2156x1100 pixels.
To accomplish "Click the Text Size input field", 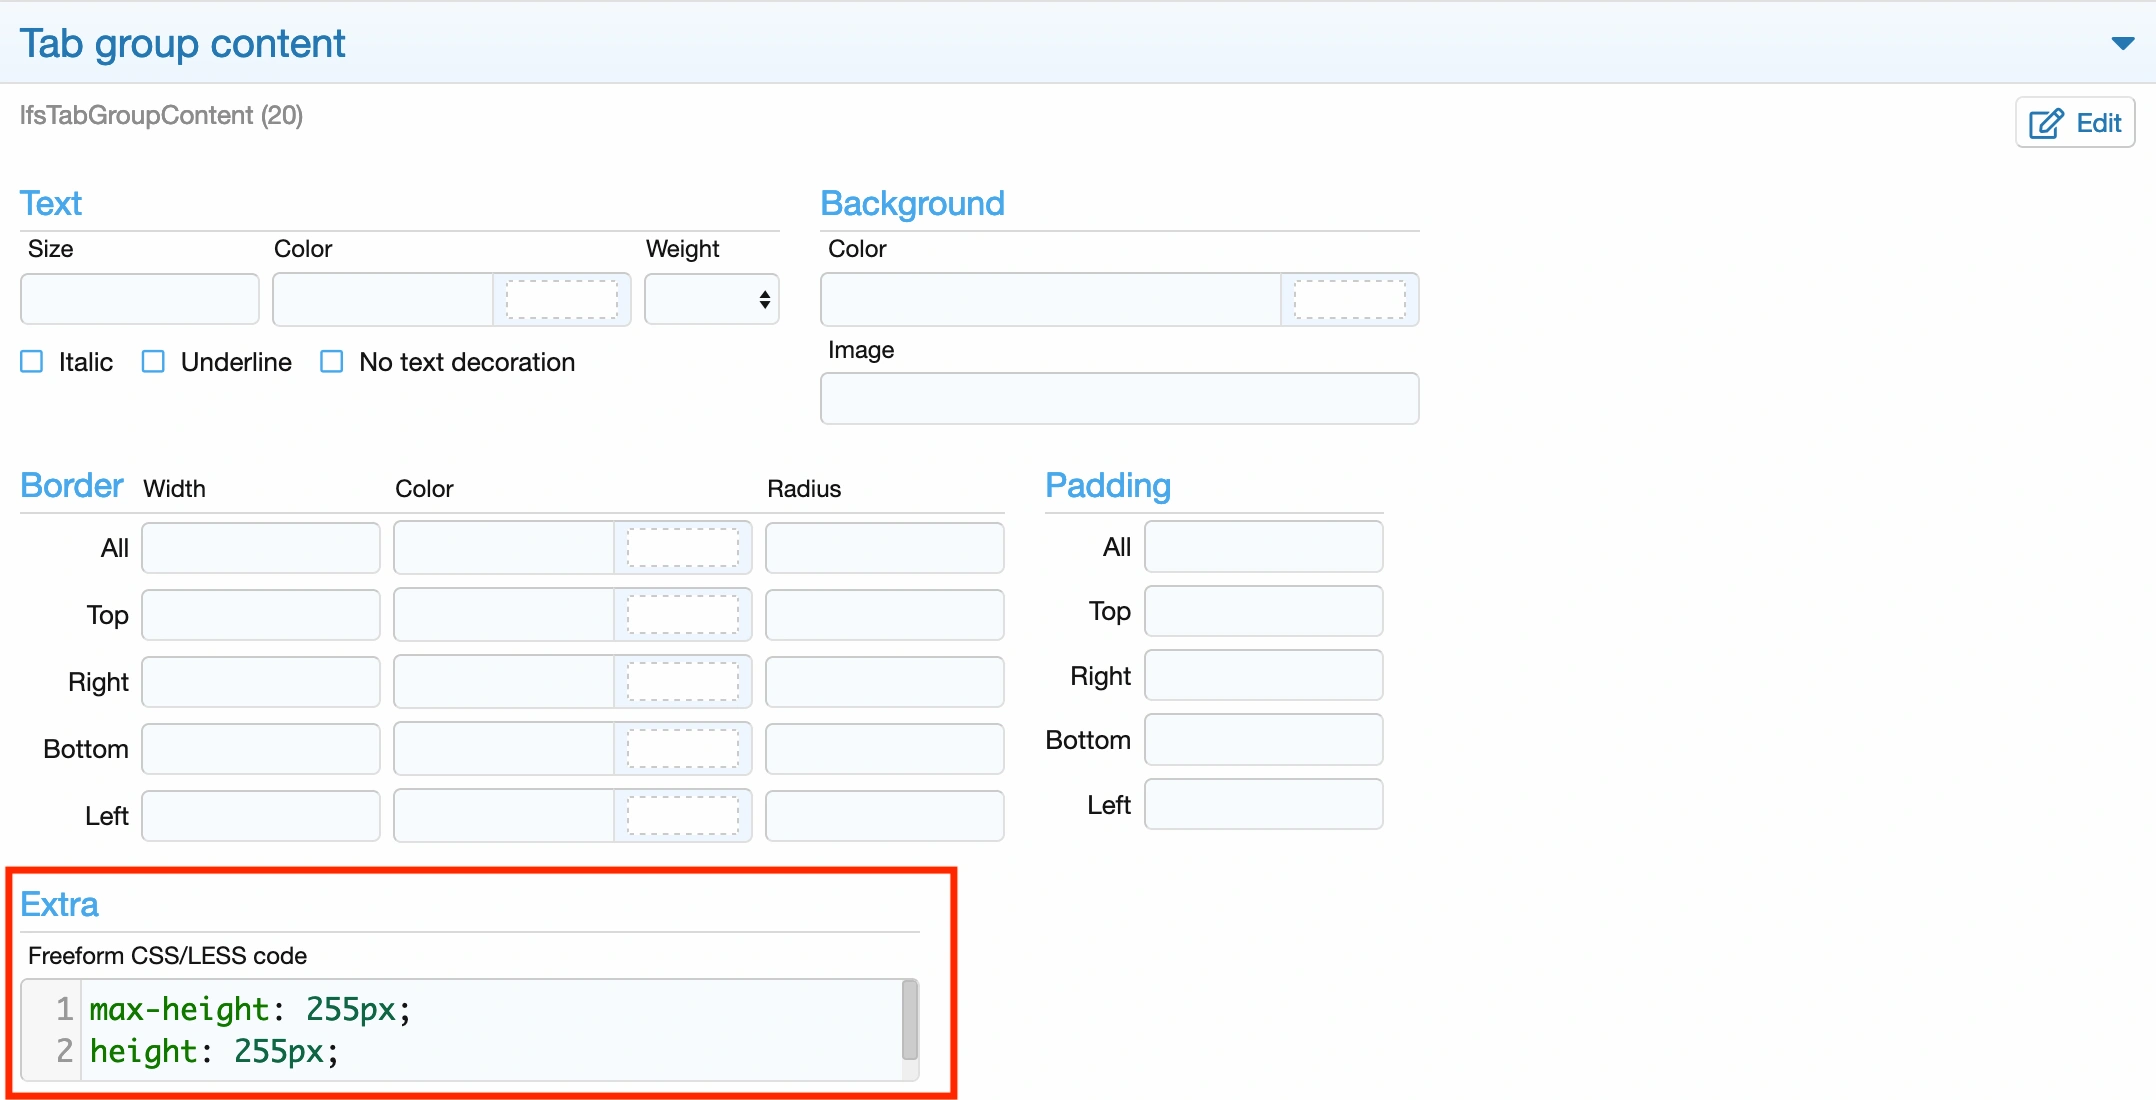I will (140, 299).
